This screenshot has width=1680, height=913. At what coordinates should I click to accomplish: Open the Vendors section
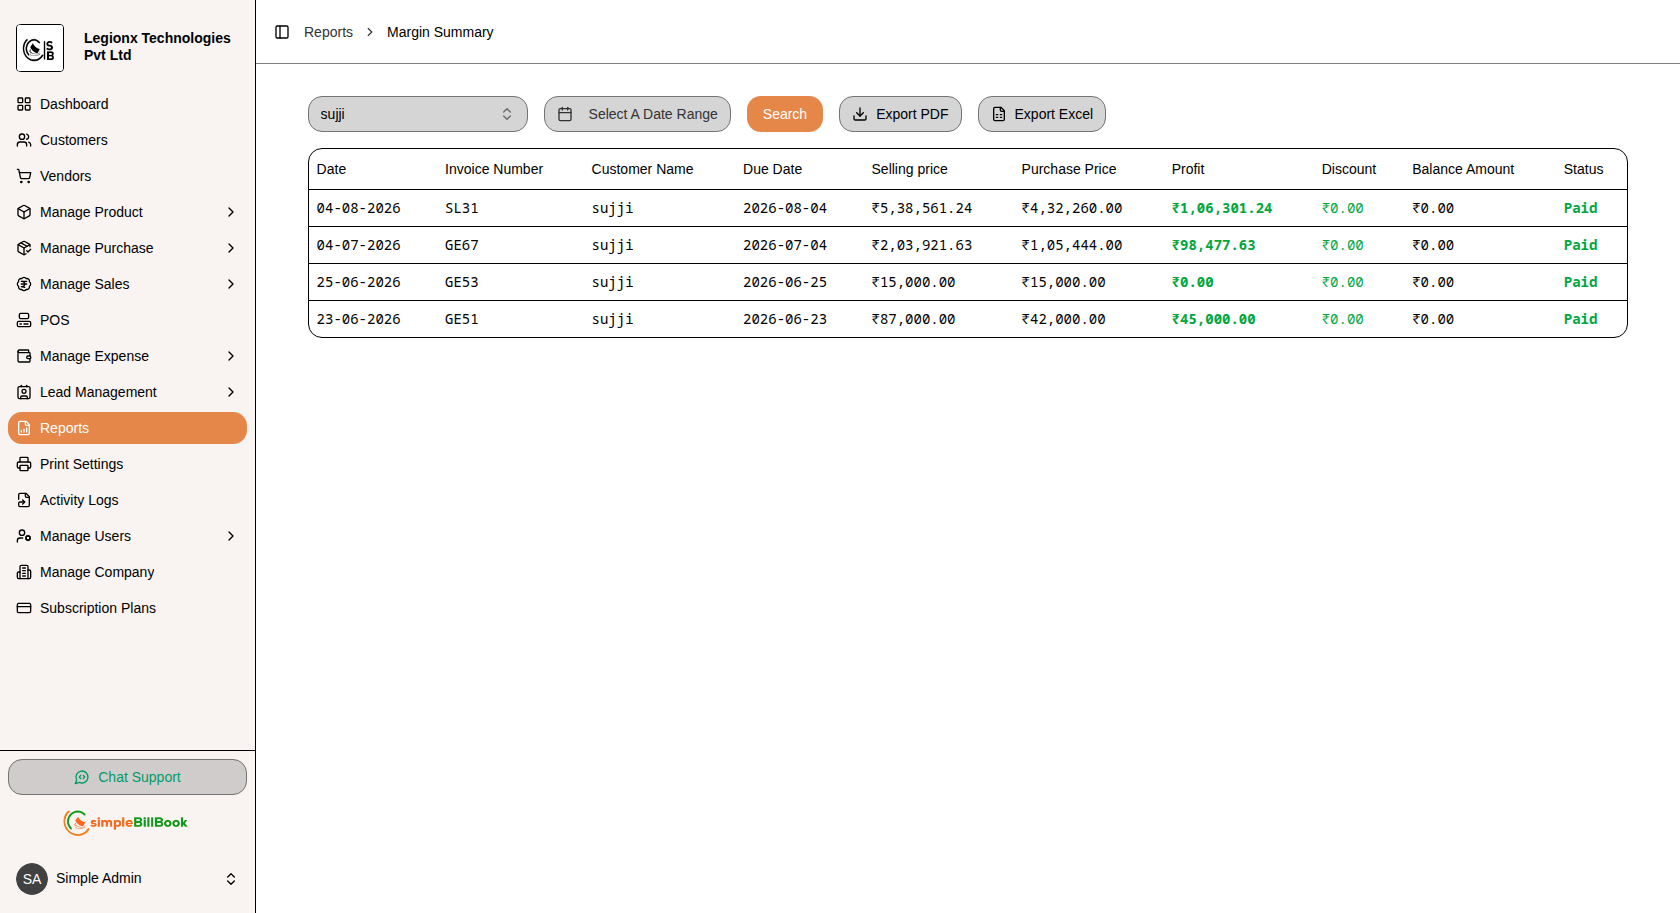127,176
